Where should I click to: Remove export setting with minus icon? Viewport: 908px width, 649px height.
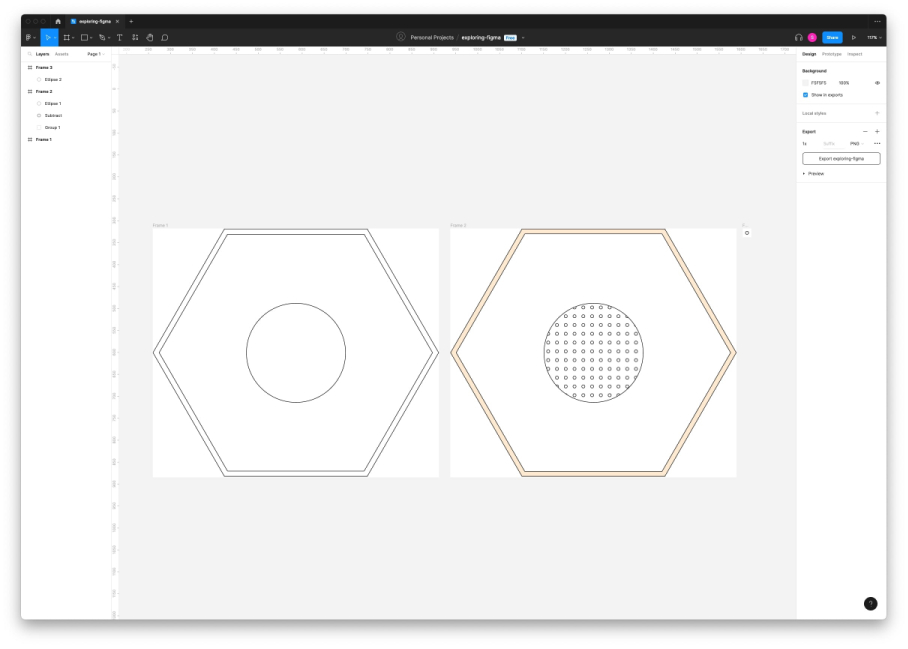pyautogui.click(x=865, y=131)
